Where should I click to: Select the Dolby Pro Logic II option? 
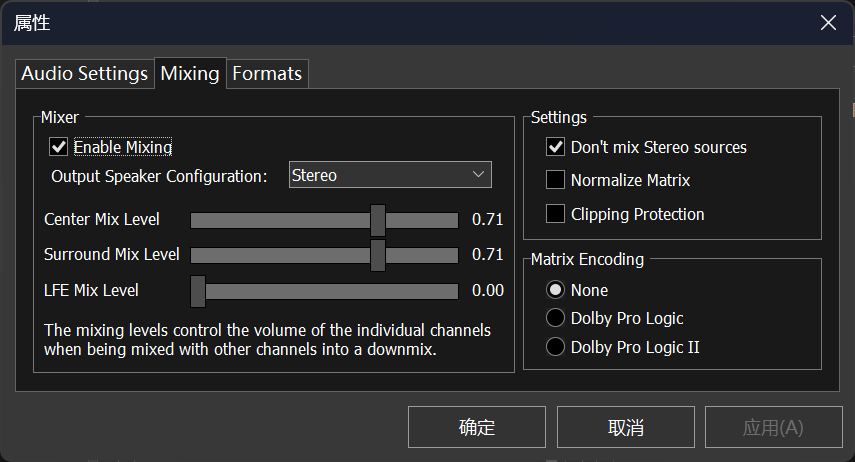(556, 347)
